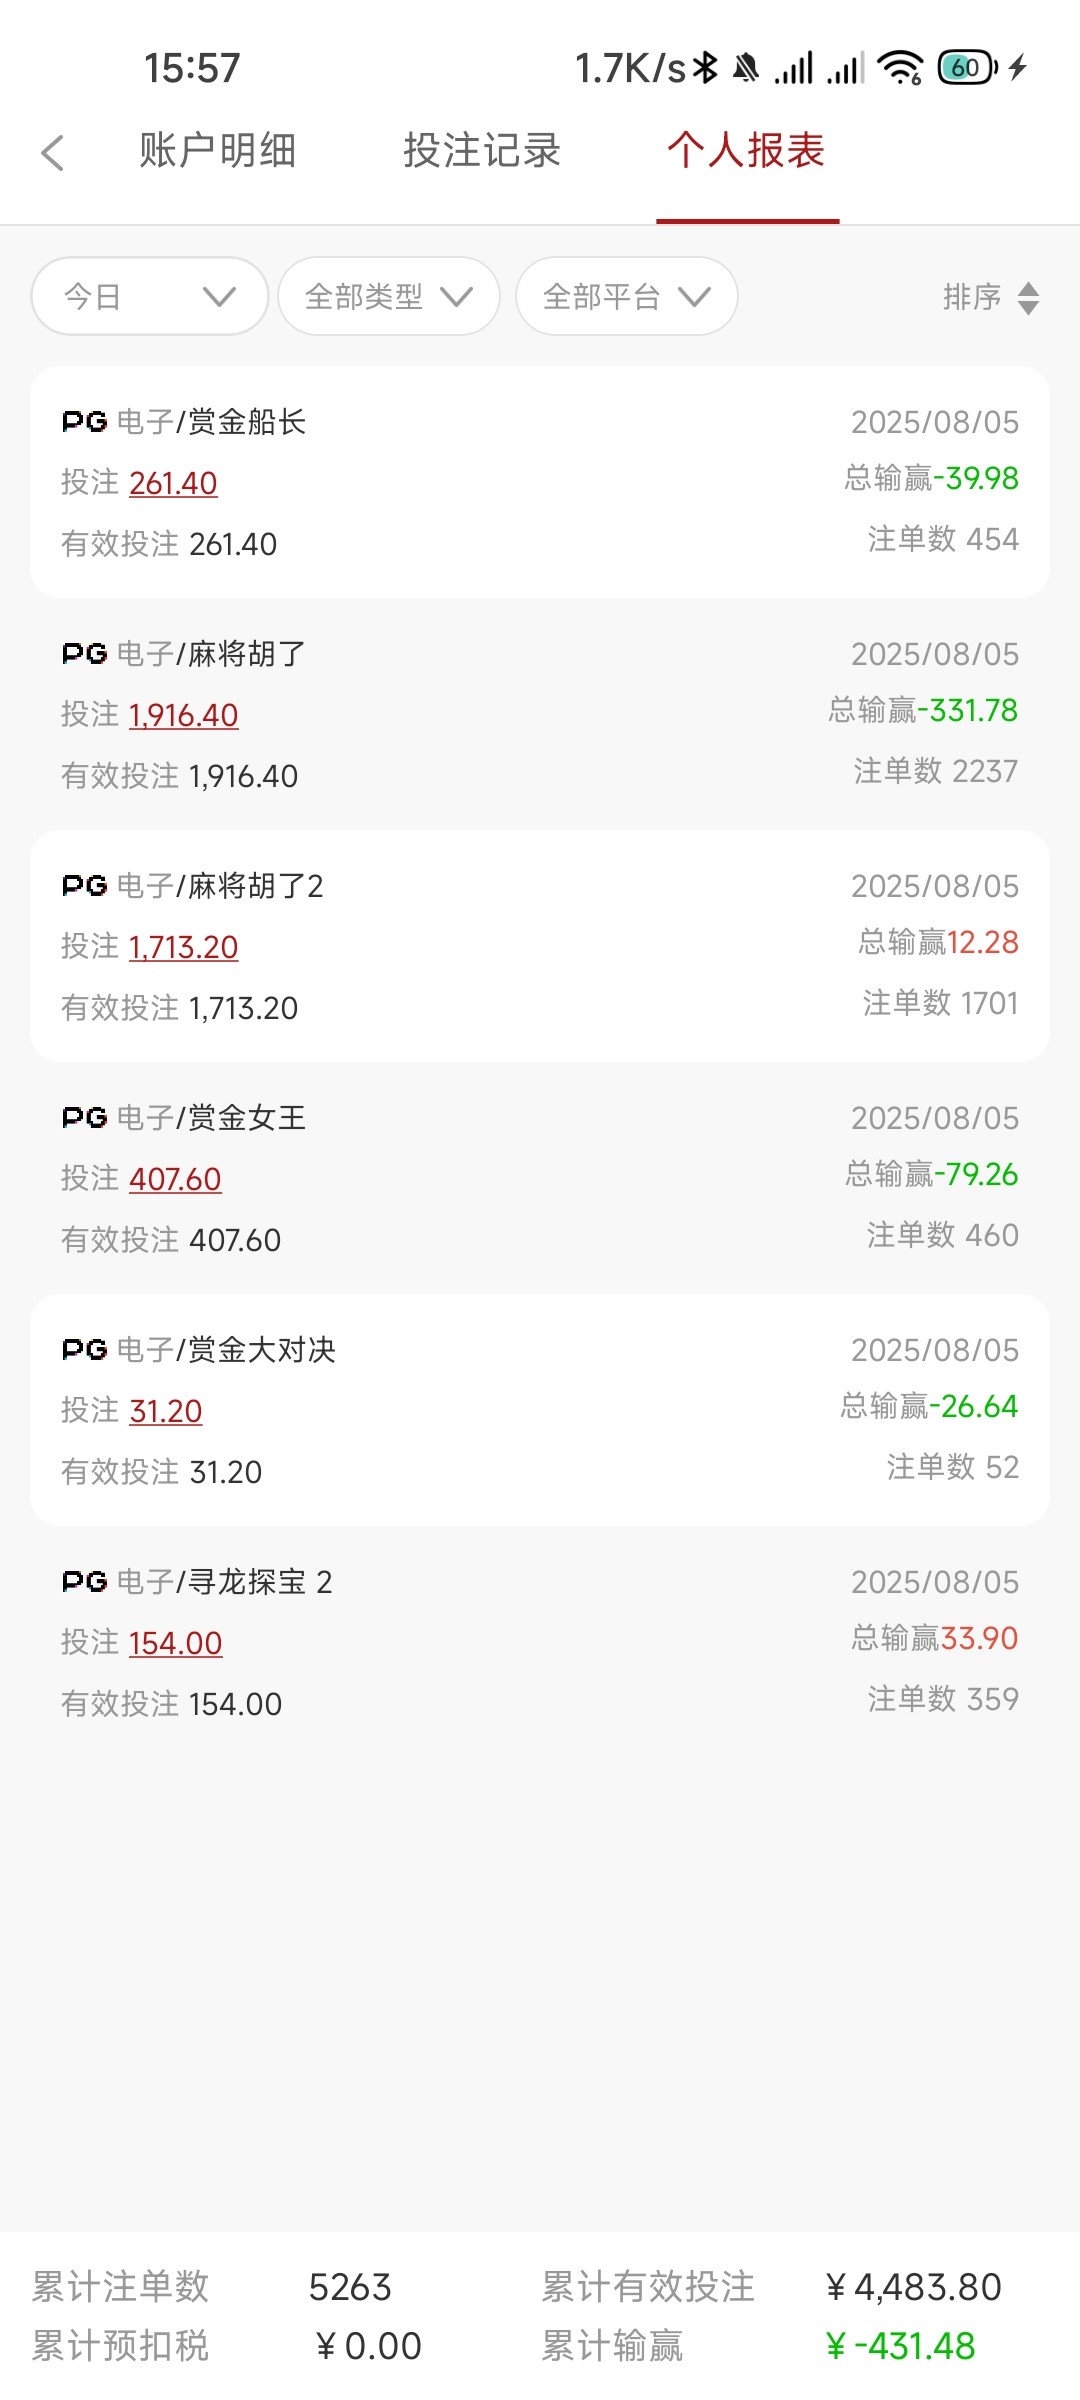The width and height of the screenshot is (1080, 2400).
Task: Tap the PG logo beside 赏金船长
Action: pyautogui.click(x=85, y=422)
